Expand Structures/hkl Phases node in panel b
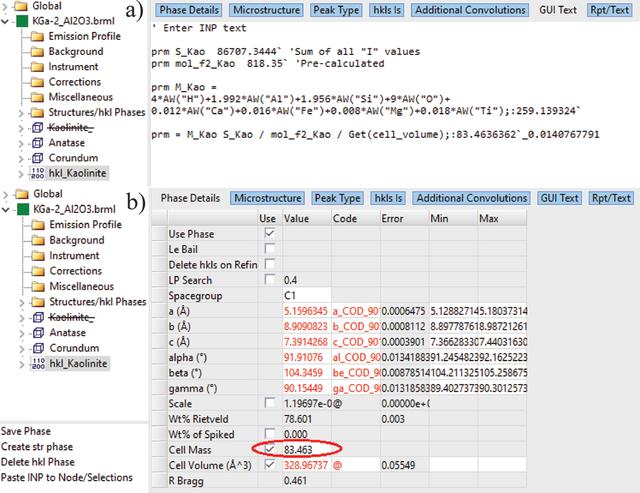640x493 pixels. pos(22,302)
